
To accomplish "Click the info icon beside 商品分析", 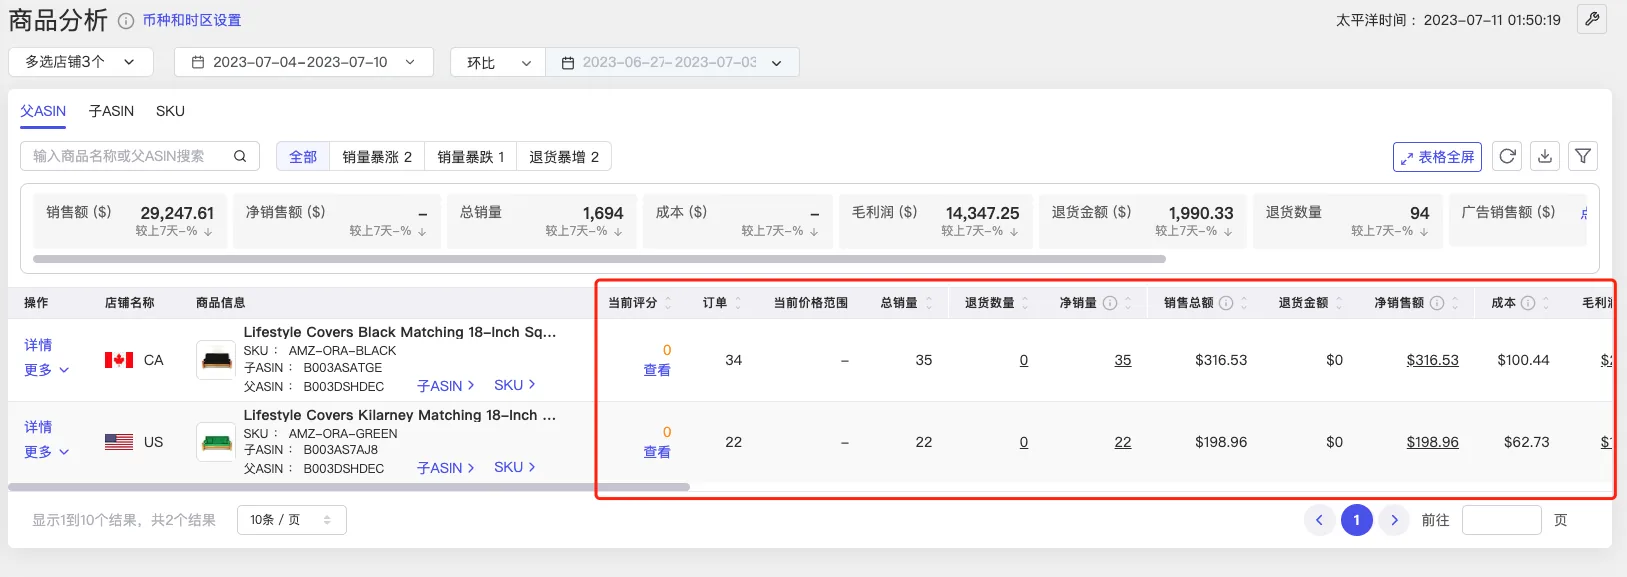I will click(x=126, y=21).
